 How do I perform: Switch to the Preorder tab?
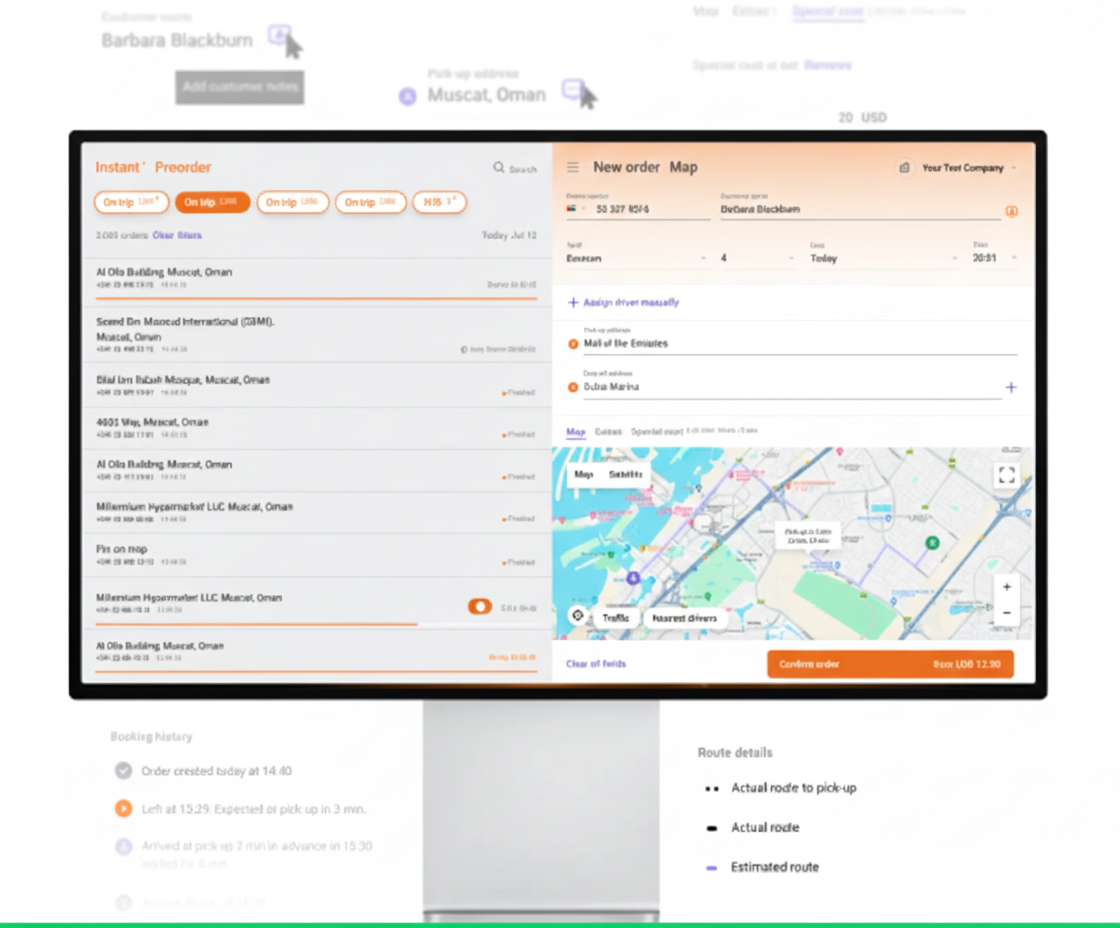pyautogui.click(x=183, y=167)
